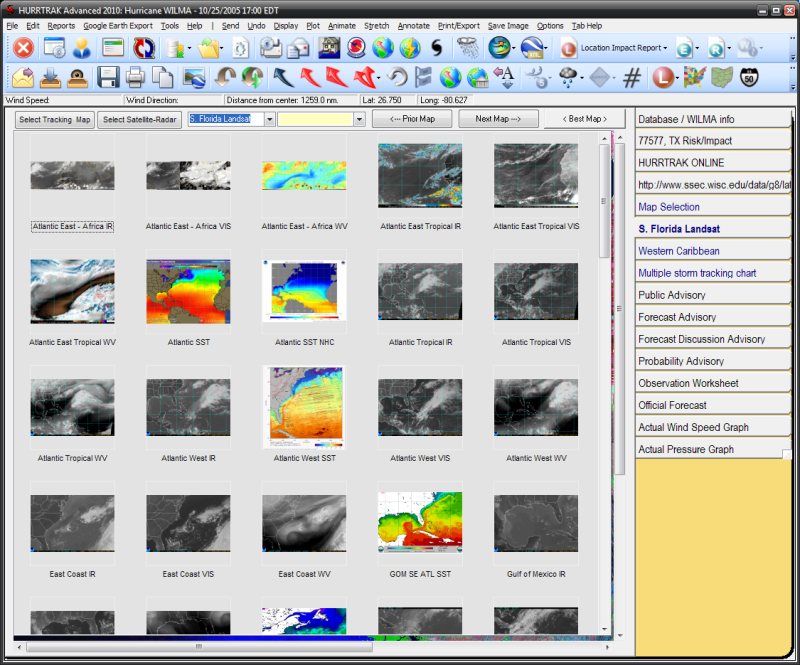The height and width of the screenshot is (665, 800).
Task: Click the printer icon in second toolbar
Action: pyautogui.click(x=135, y=78)
